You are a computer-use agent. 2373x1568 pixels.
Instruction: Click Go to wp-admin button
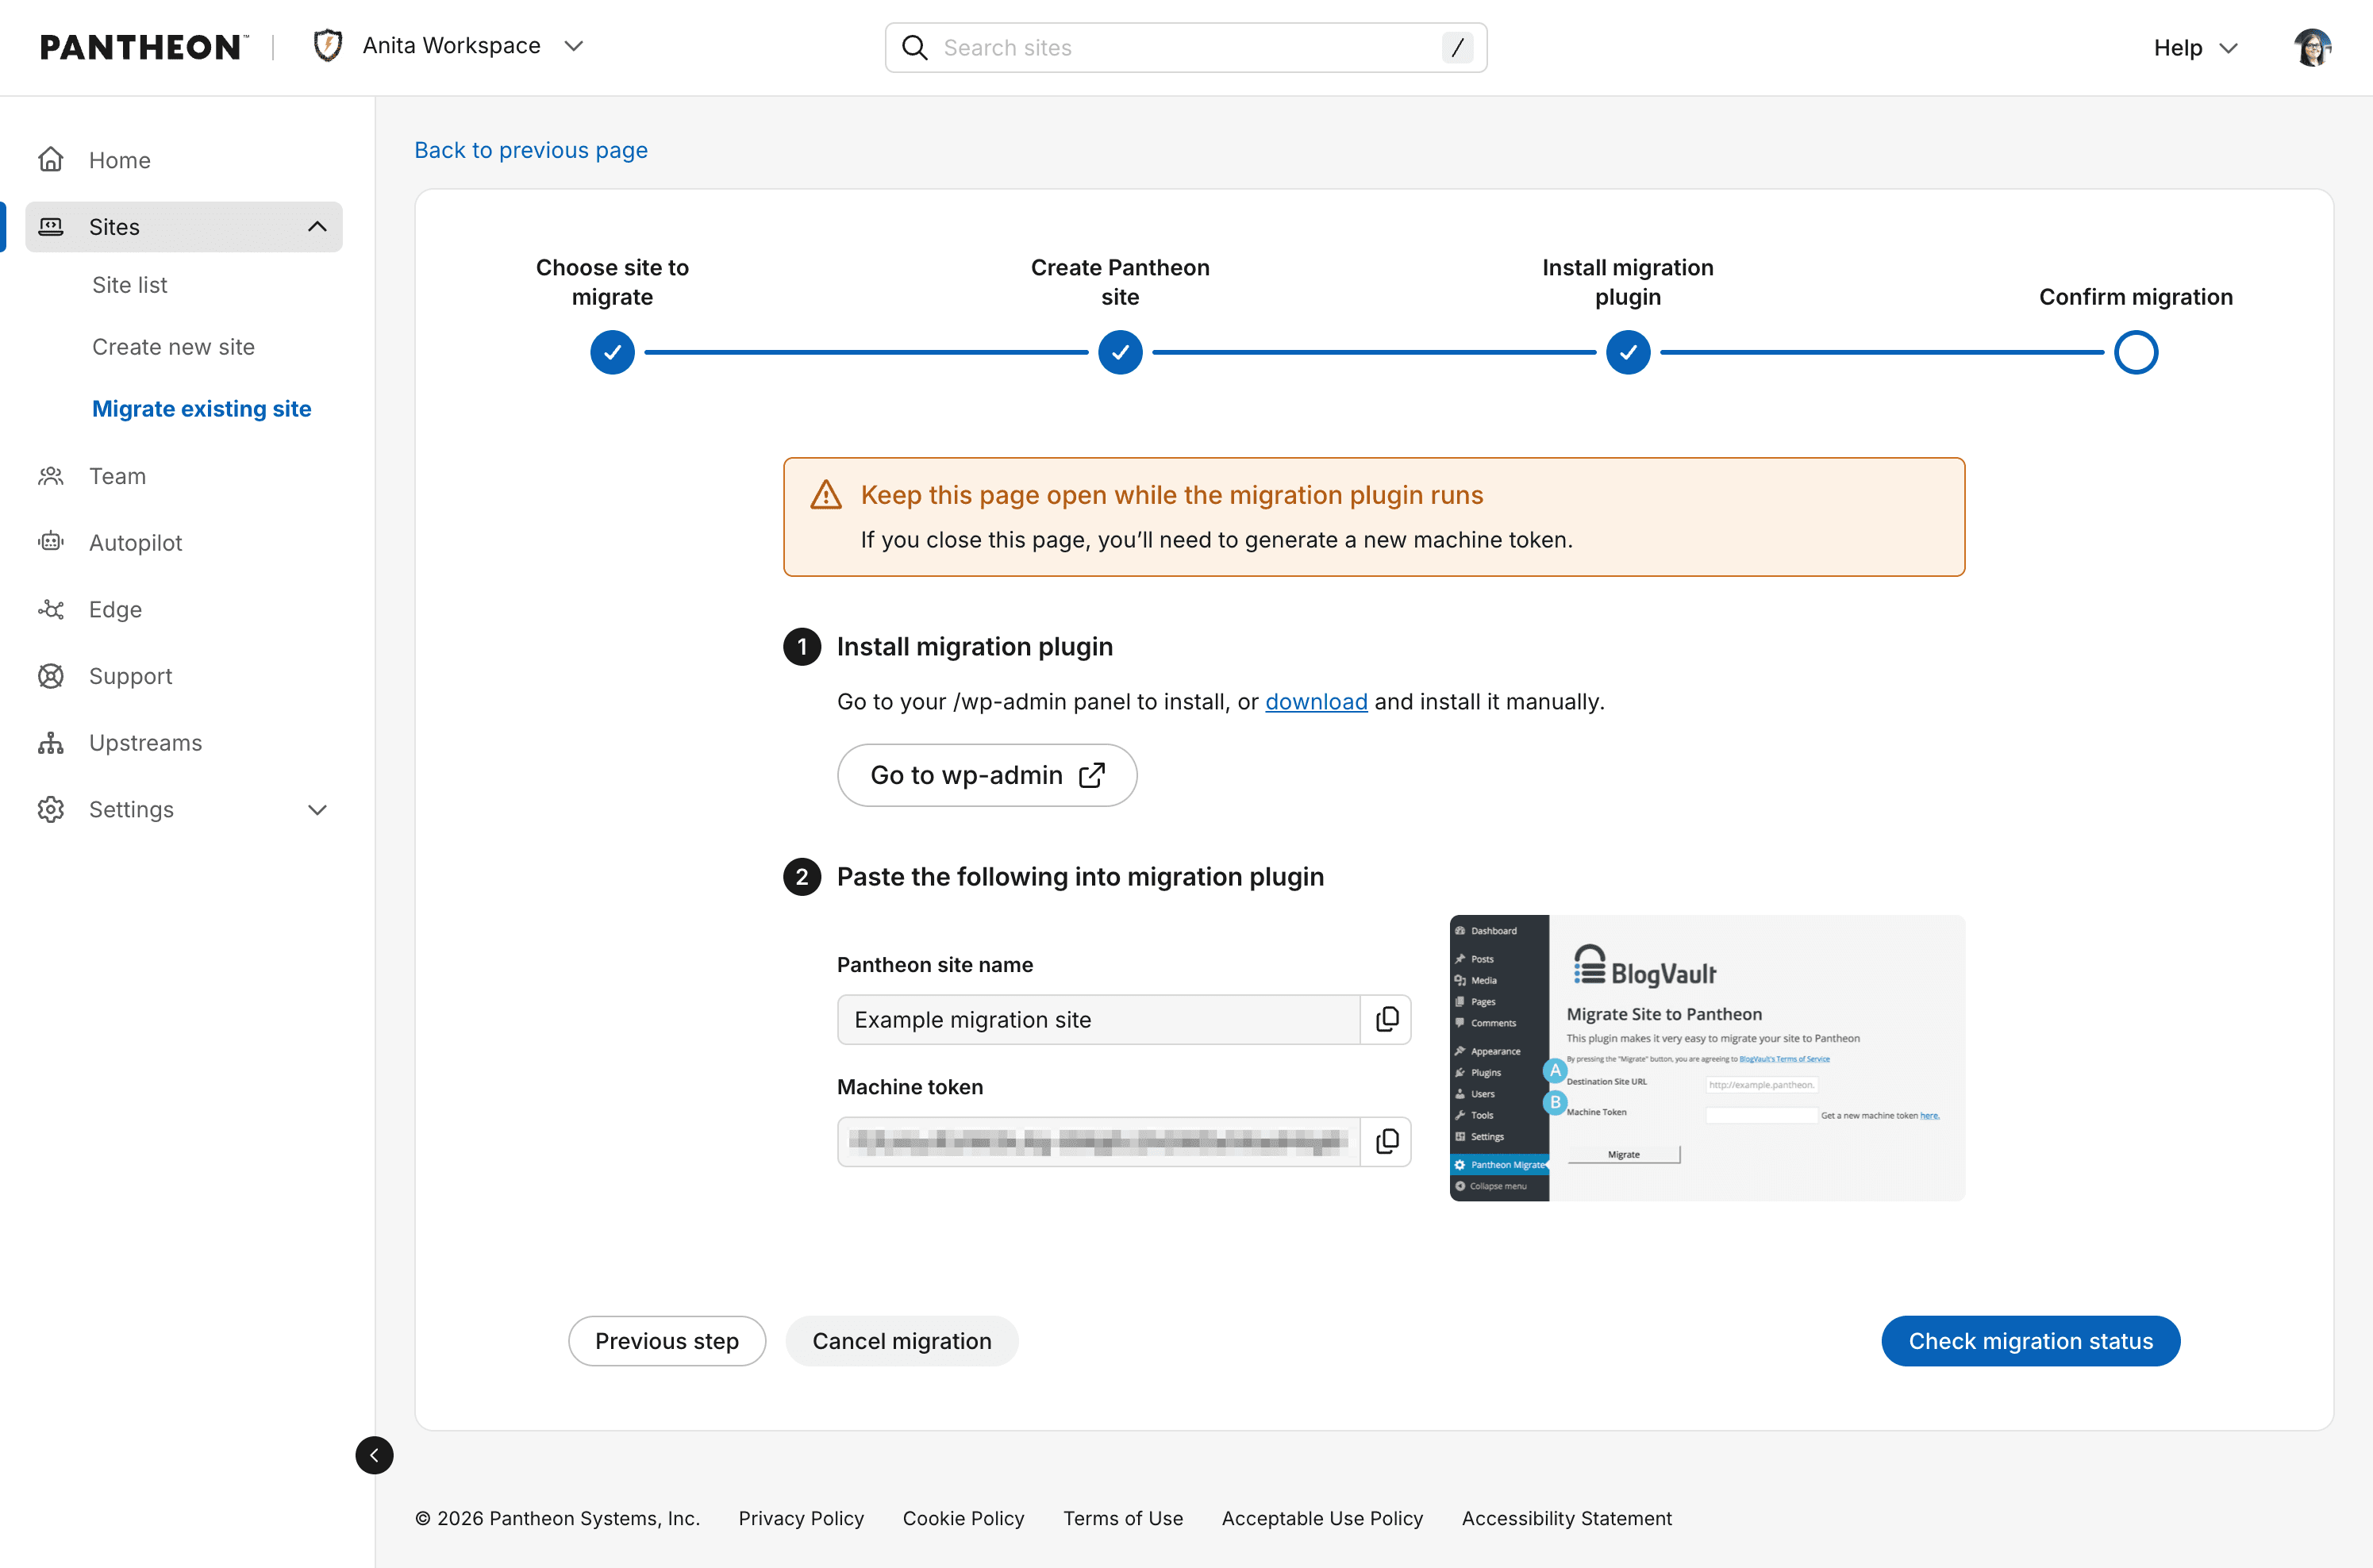[x=987, y=775]
